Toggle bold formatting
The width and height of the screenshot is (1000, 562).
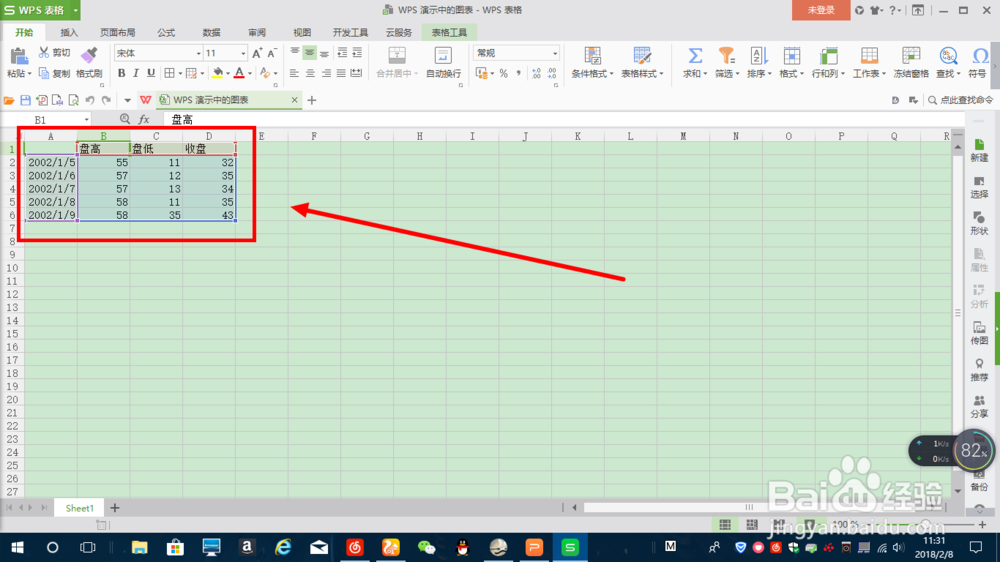tap(121, 73)
